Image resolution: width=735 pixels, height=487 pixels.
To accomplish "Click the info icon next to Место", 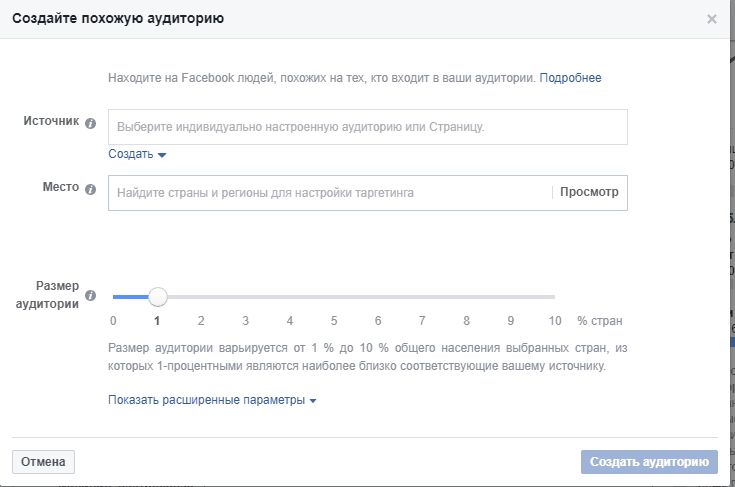I will point(90,189).
